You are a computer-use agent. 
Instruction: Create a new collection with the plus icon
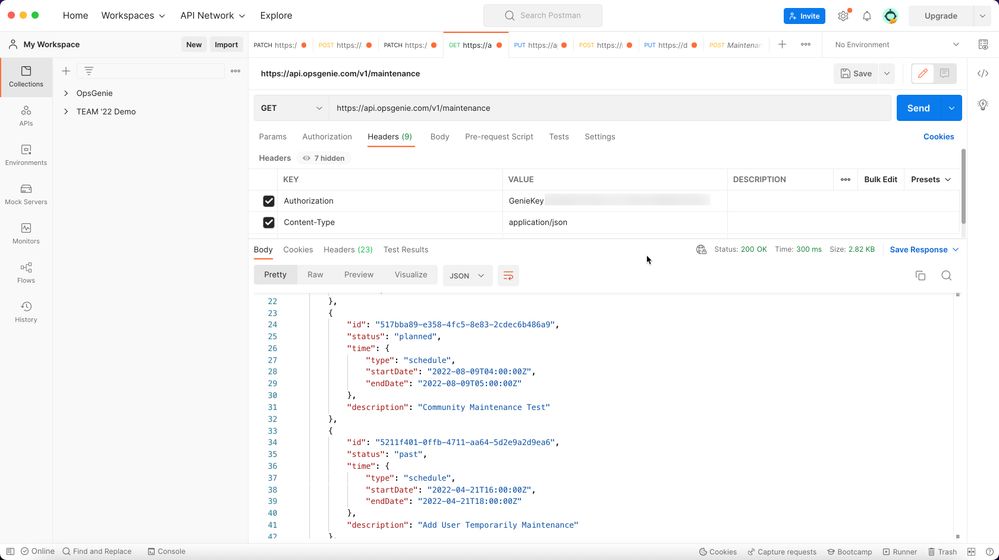coord(66,71)
